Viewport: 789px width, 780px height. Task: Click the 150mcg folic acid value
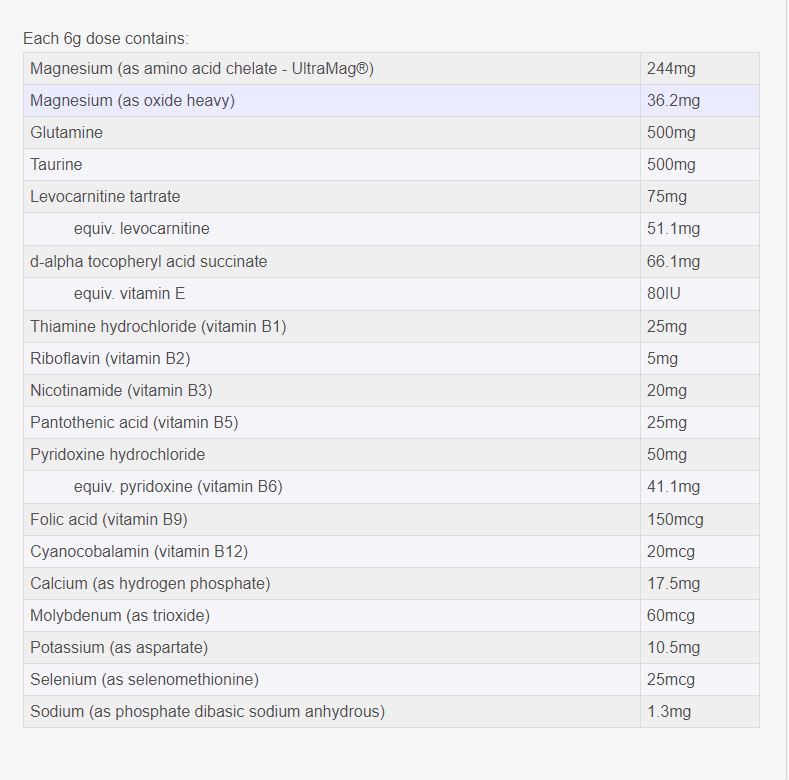(x=675, y=520)
